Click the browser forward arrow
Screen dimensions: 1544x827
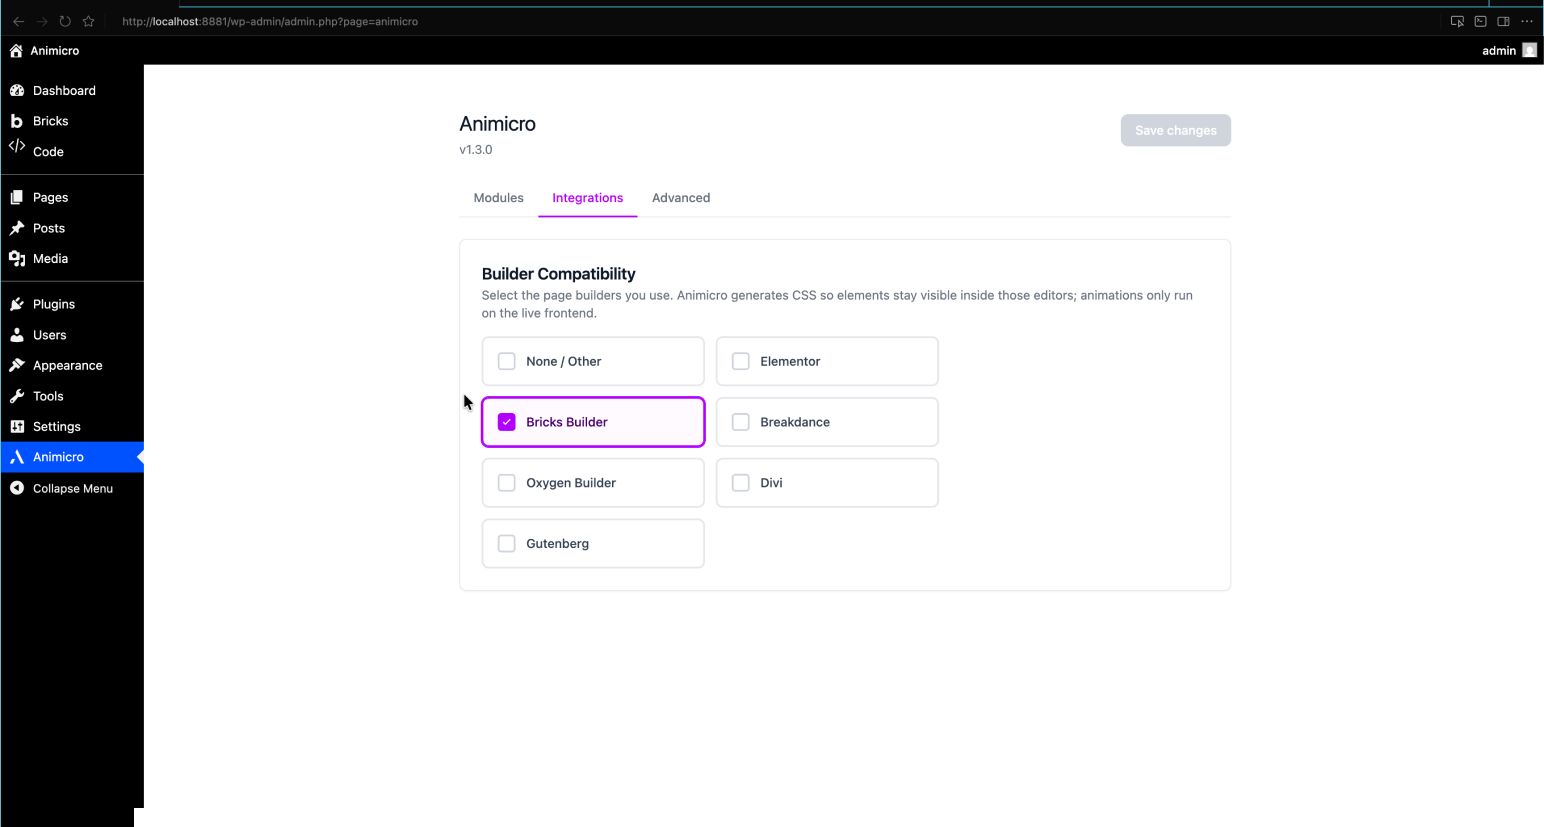42,21
